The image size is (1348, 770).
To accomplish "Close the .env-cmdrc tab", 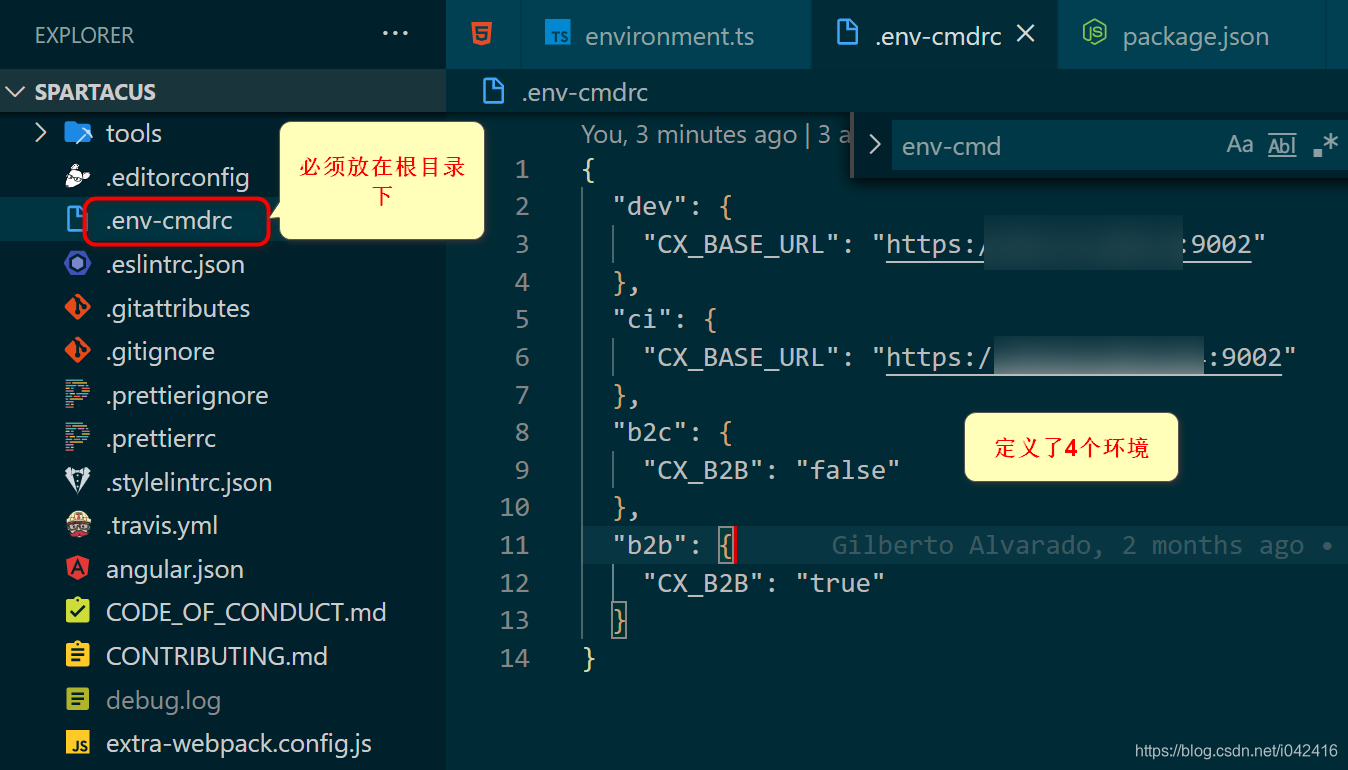I will click(x=1025, y=34).
